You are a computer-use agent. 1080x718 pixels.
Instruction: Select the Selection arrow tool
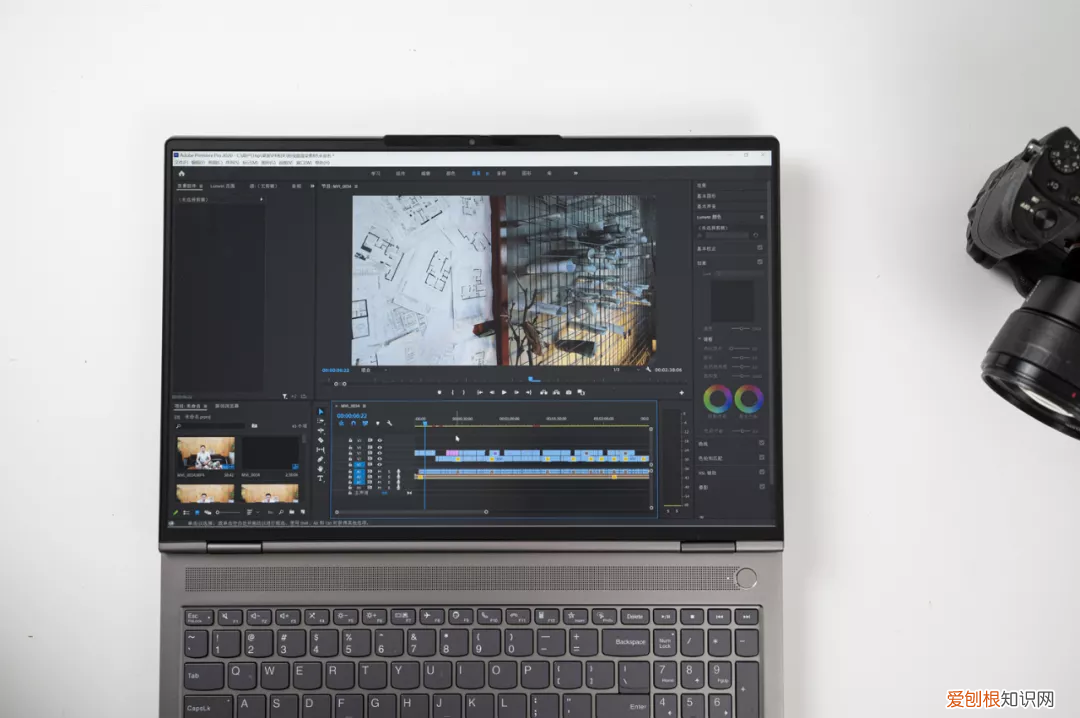(321, 411)
